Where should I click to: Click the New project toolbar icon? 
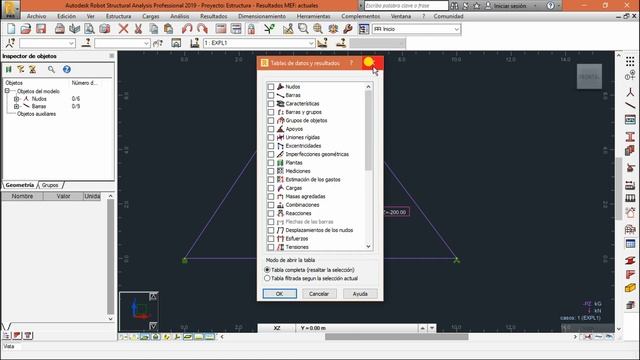[11, 29]
